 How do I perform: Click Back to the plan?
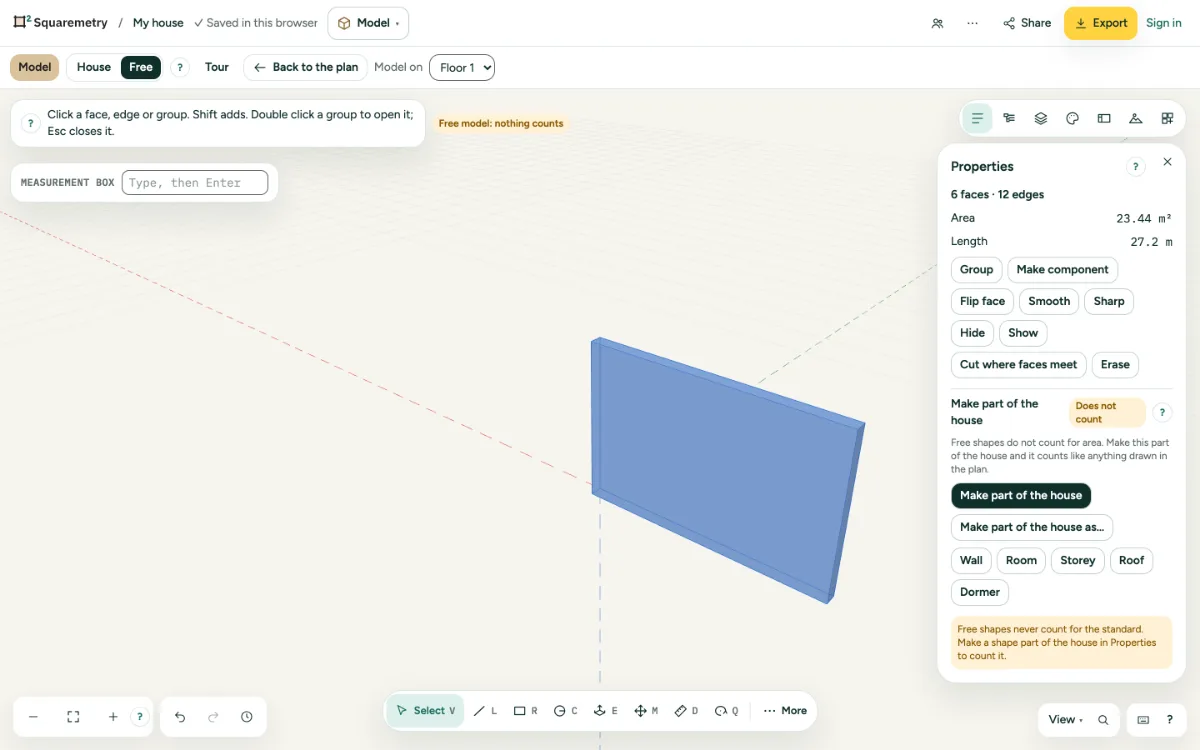pyautogui.click(x=306, y=67)
